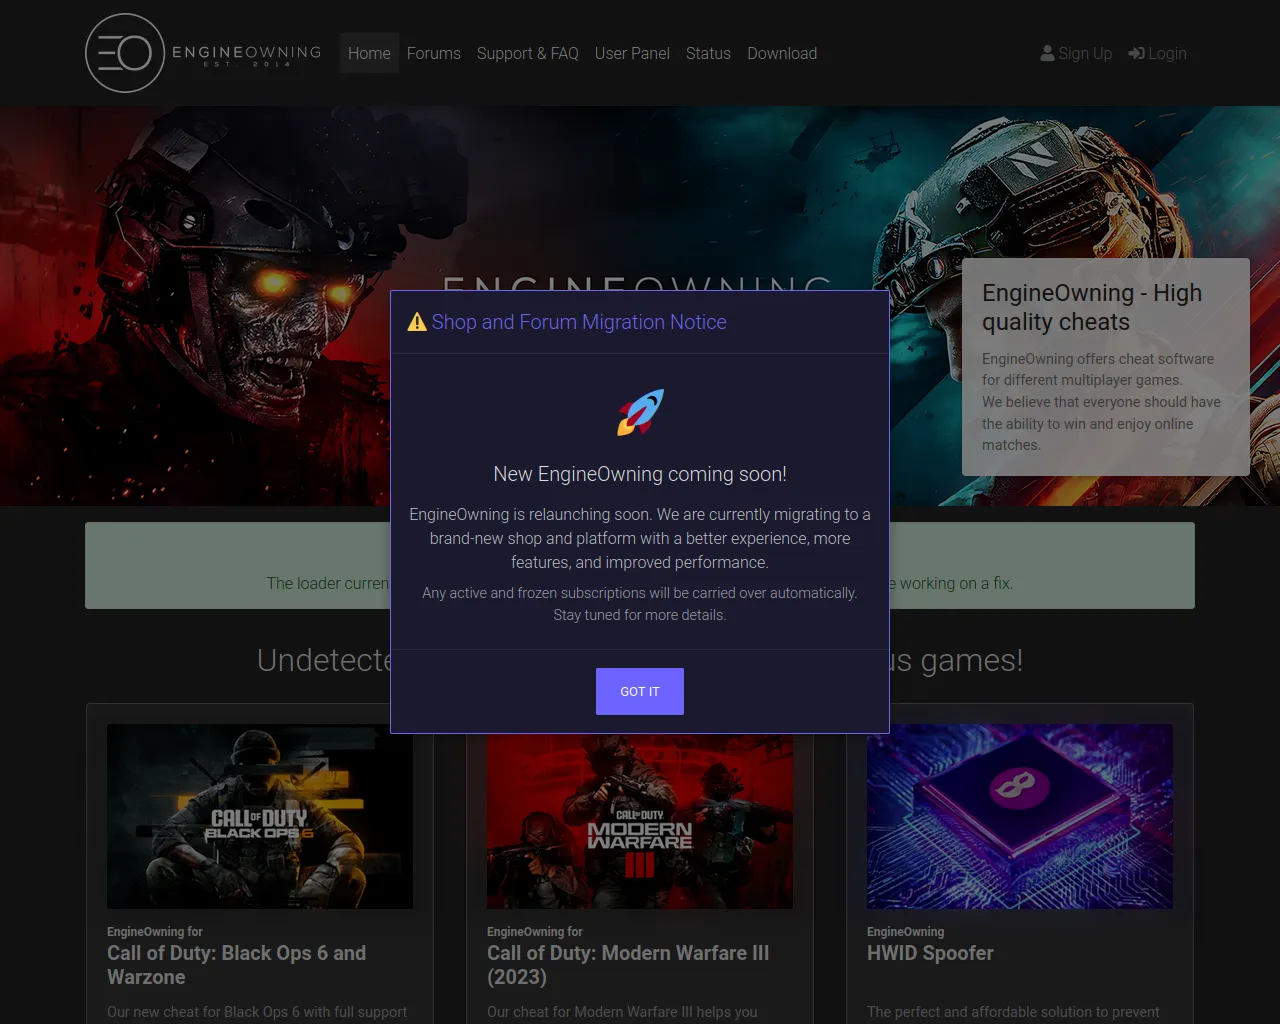Open the Download page
The width and height of the screenshot is (1280, 1024).
(782, 53)
